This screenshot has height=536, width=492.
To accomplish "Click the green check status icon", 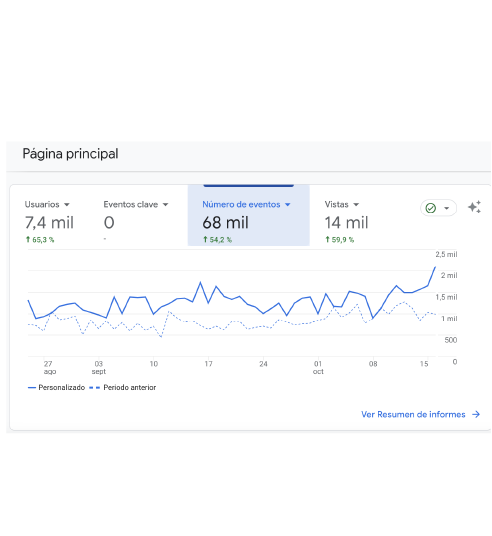I will 431,208.
